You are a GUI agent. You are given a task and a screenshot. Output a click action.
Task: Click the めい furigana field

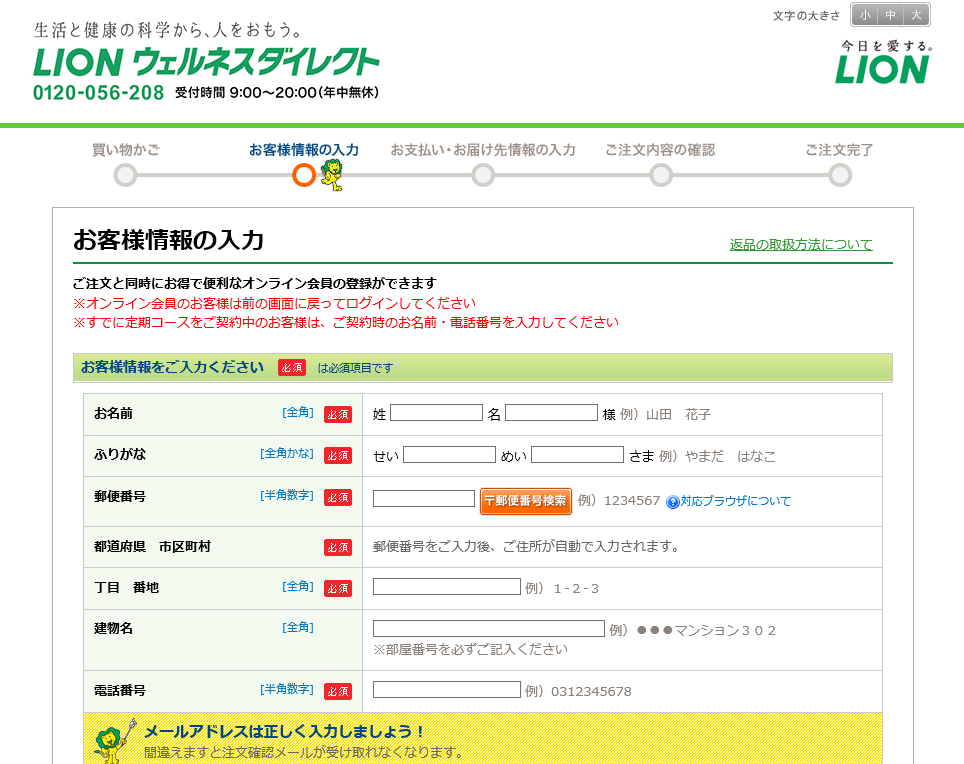[x=577, y=454]
